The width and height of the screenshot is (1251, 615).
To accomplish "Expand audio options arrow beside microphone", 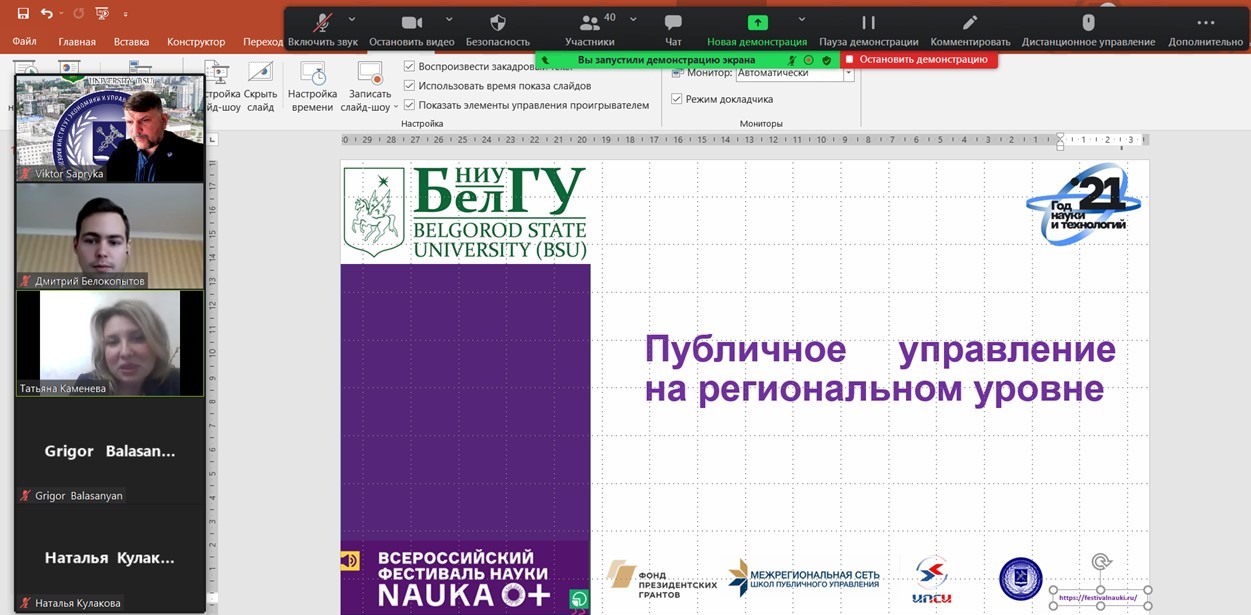I will point(352,19).
